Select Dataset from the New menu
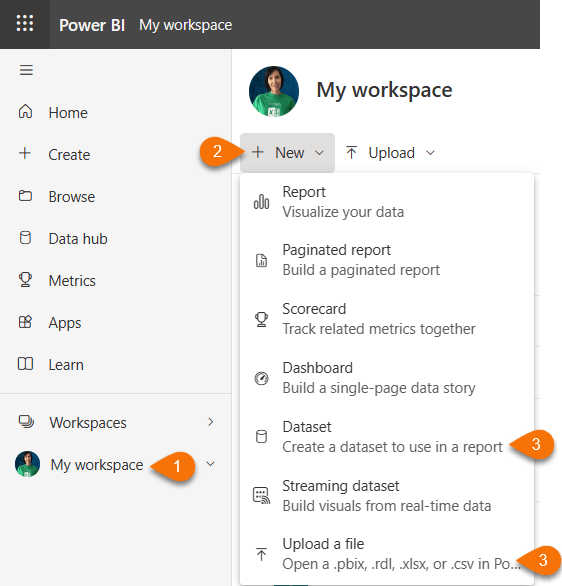Image resolution: width=562 pixels, height=586 pixels. click(x=387, y=437)
